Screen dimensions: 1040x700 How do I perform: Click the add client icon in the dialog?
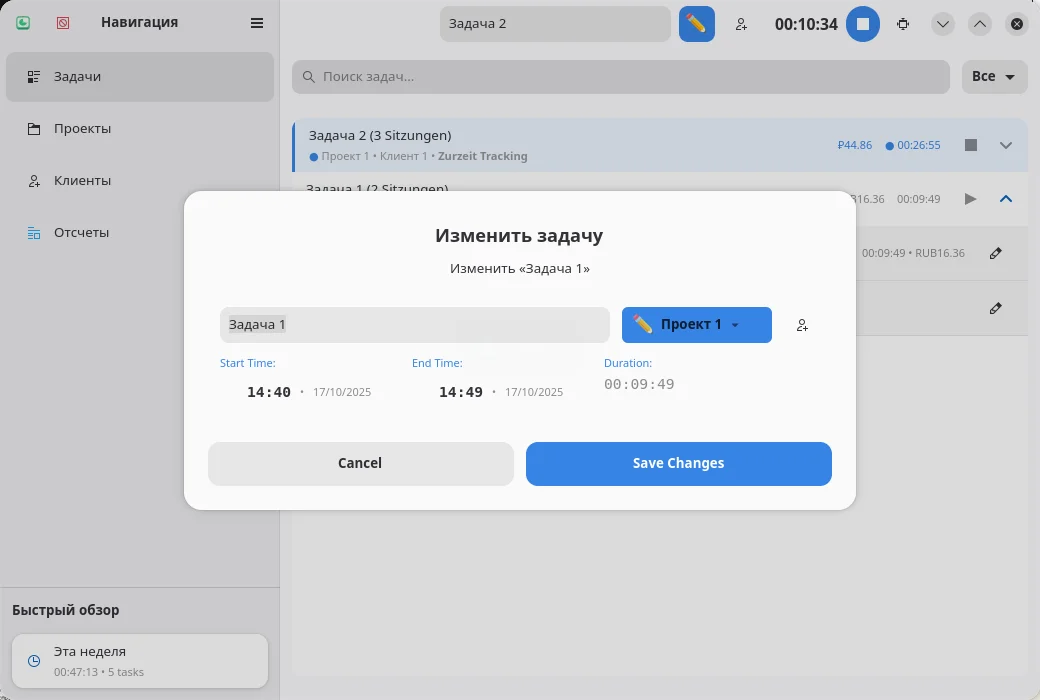(x=802, y=325)
